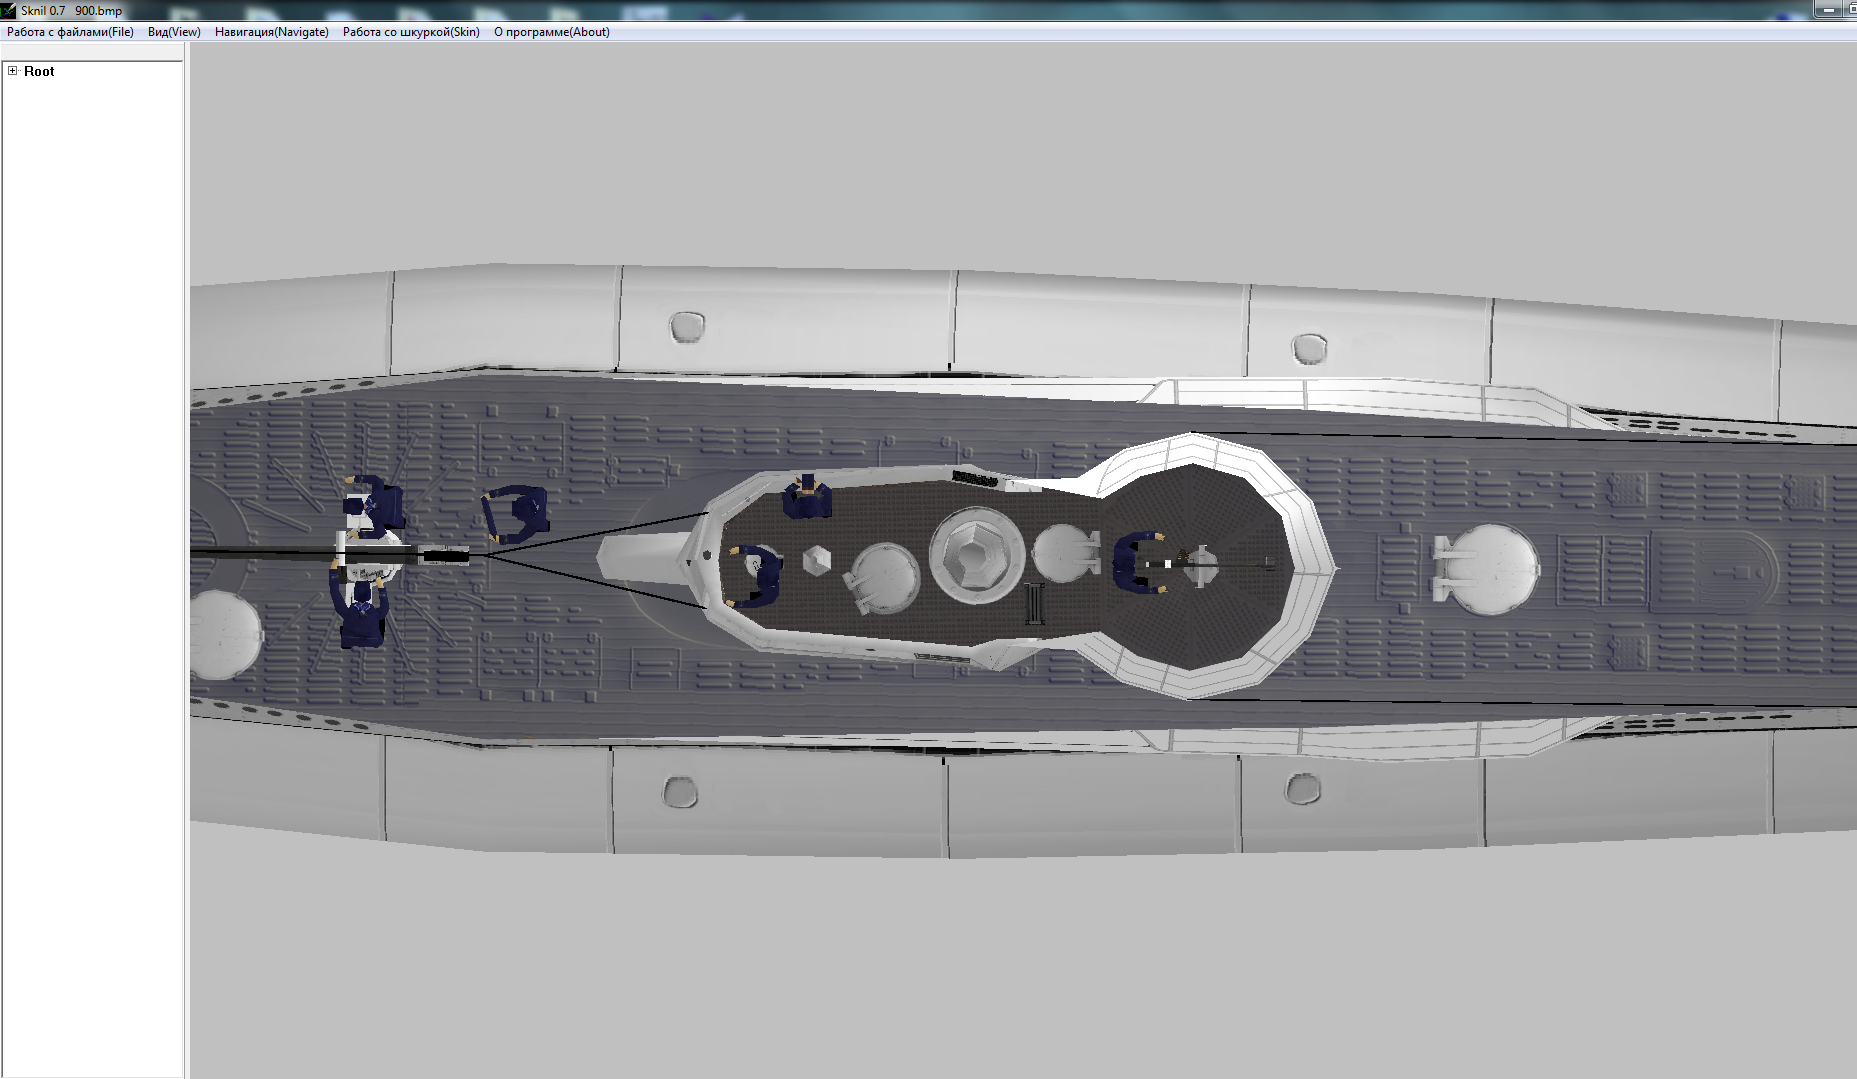Open the Работа с файлами (File) menu
Image resolution: width=1857 pixels, height=1079 pixels.
click(70, 32)
